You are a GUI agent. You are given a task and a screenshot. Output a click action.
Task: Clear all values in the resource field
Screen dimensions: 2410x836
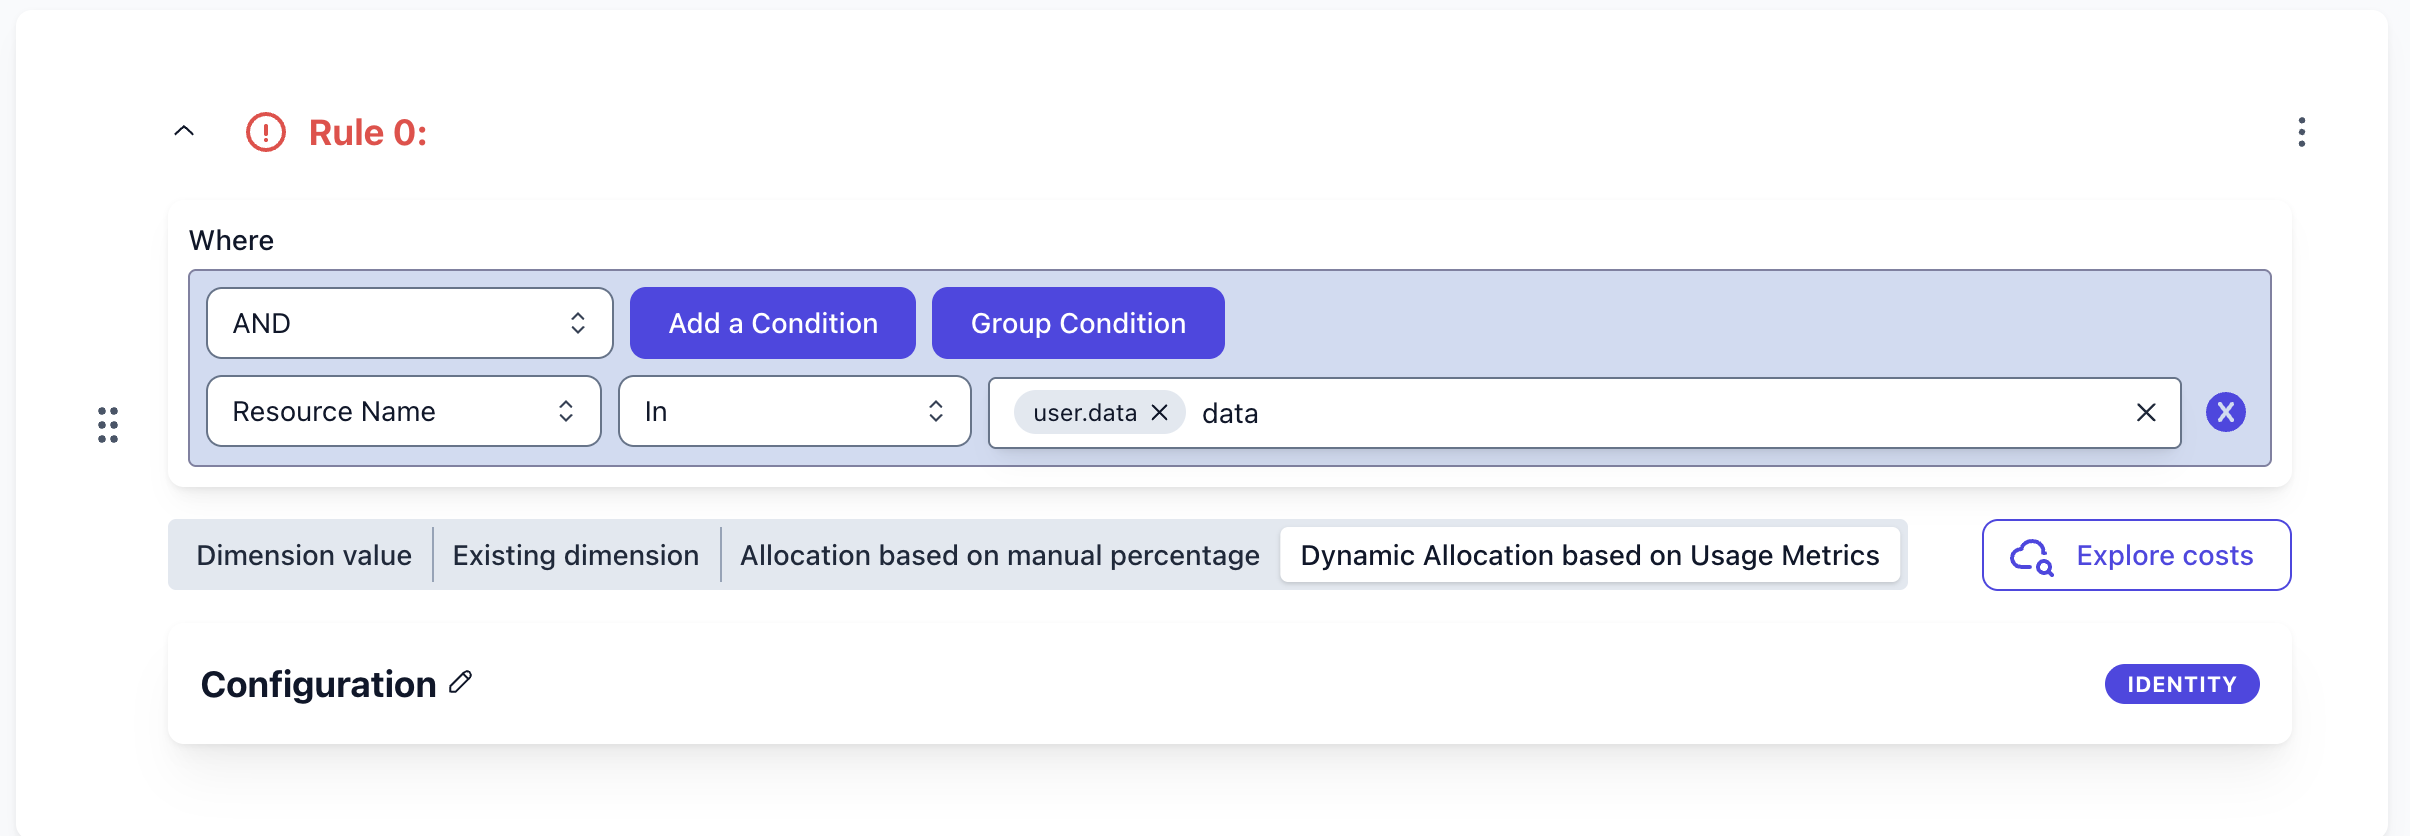click(x=2145, y=413)
